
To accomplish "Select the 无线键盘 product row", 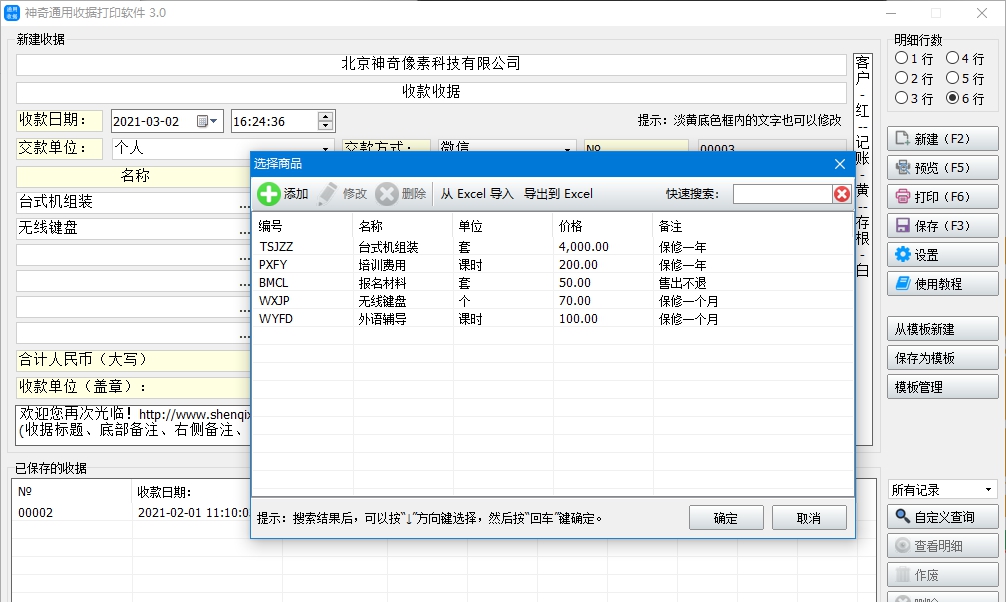I will pyautogui.click(x=388, y=301).
